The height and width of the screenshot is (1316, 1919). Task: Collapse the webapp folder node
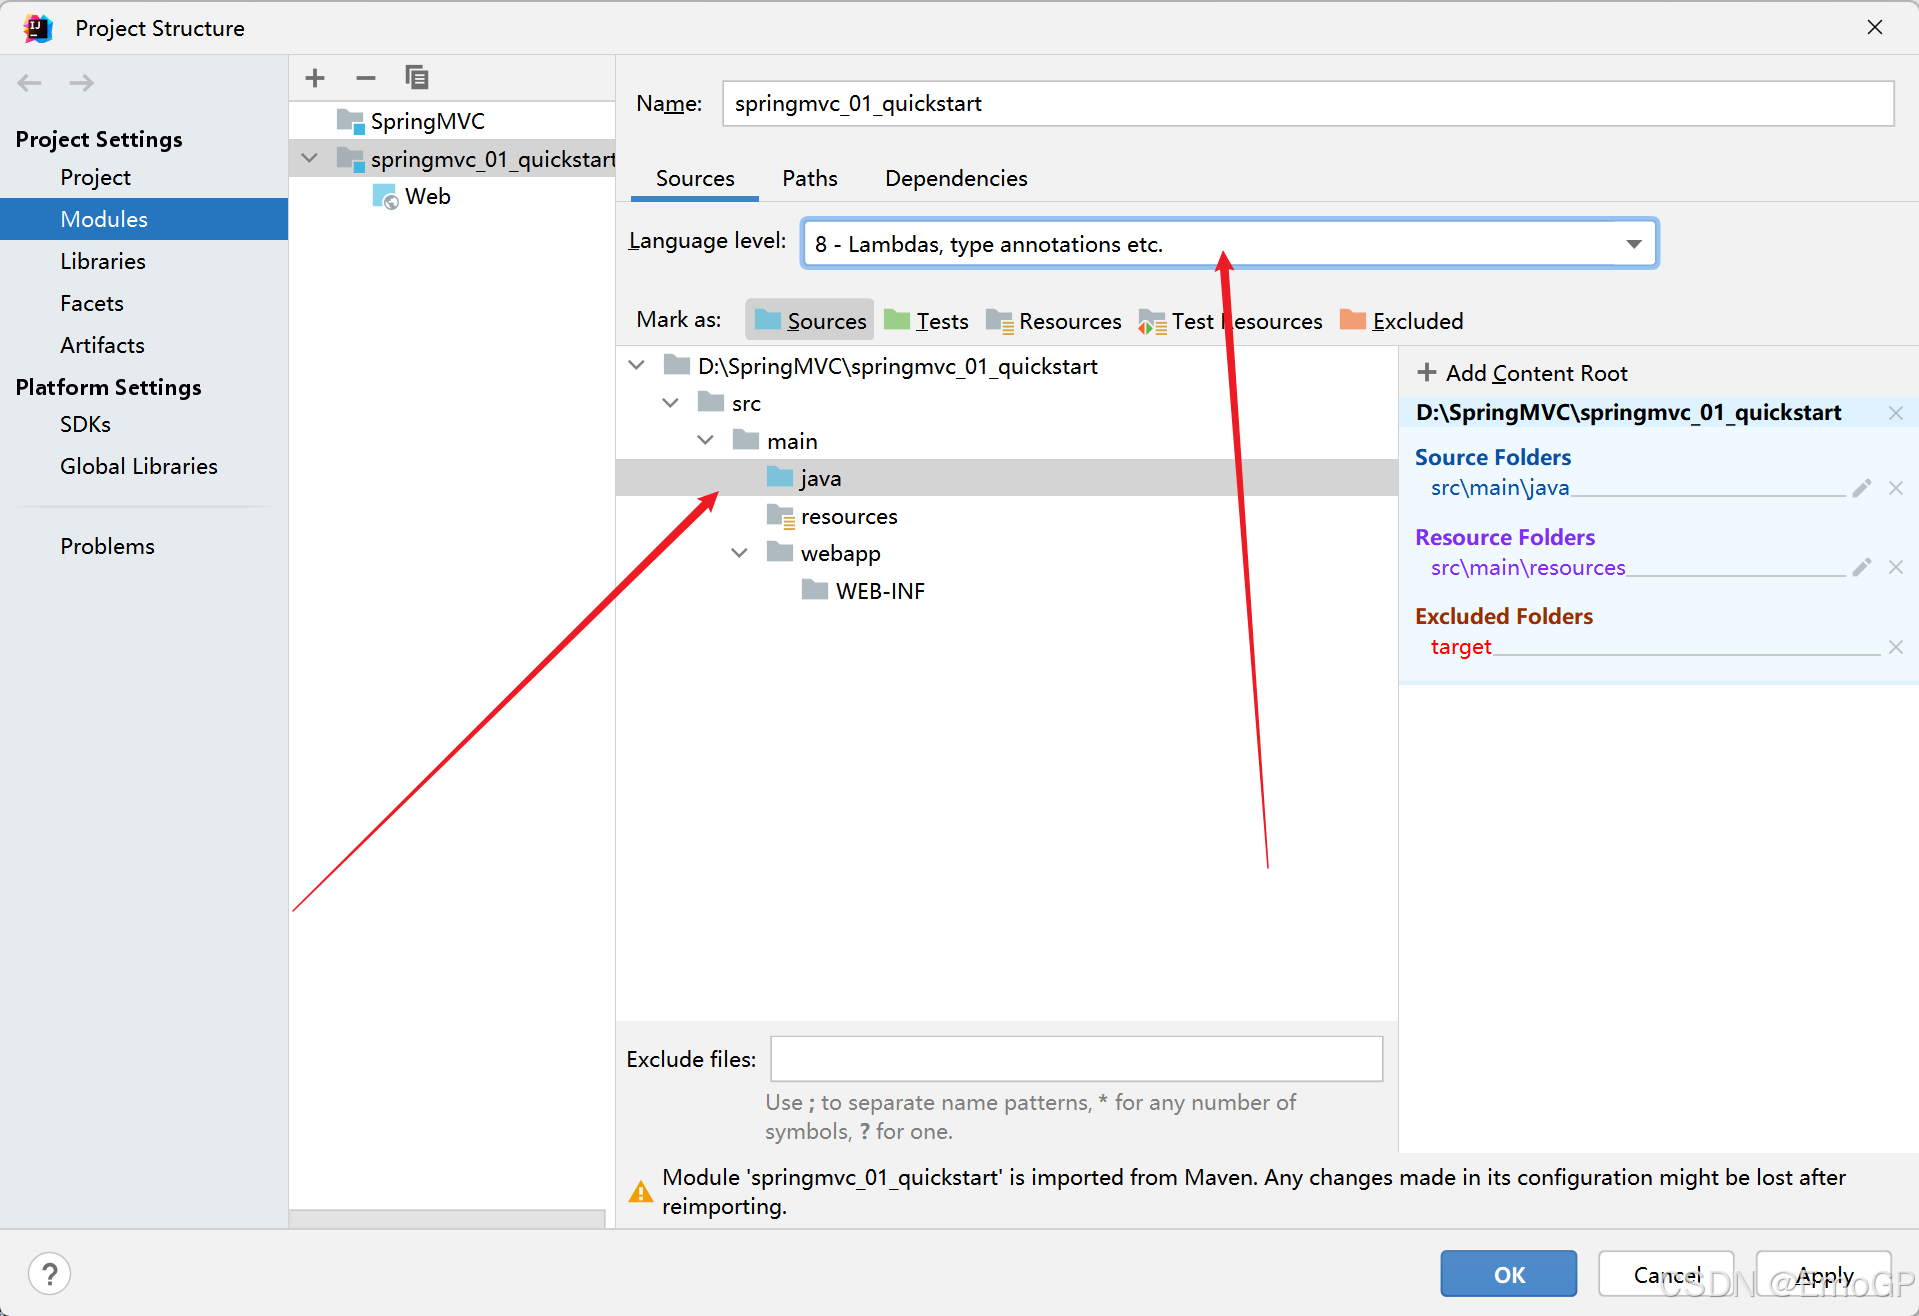tap(740, 553)
